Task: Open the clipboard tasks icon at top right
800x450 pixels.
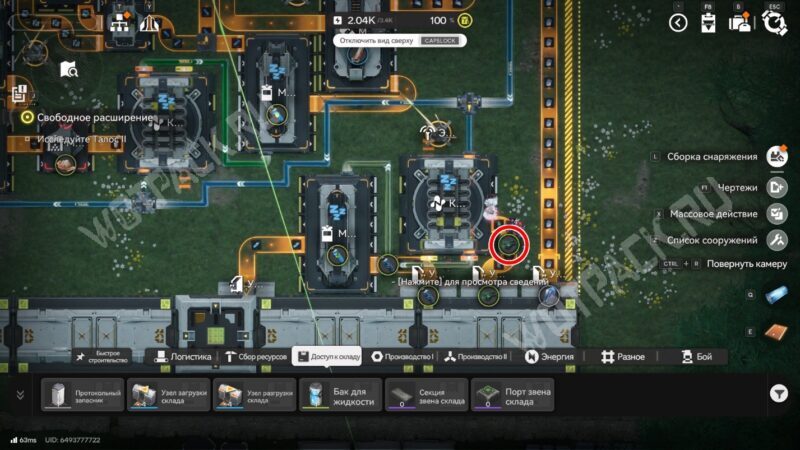Action: pos(708,23)
